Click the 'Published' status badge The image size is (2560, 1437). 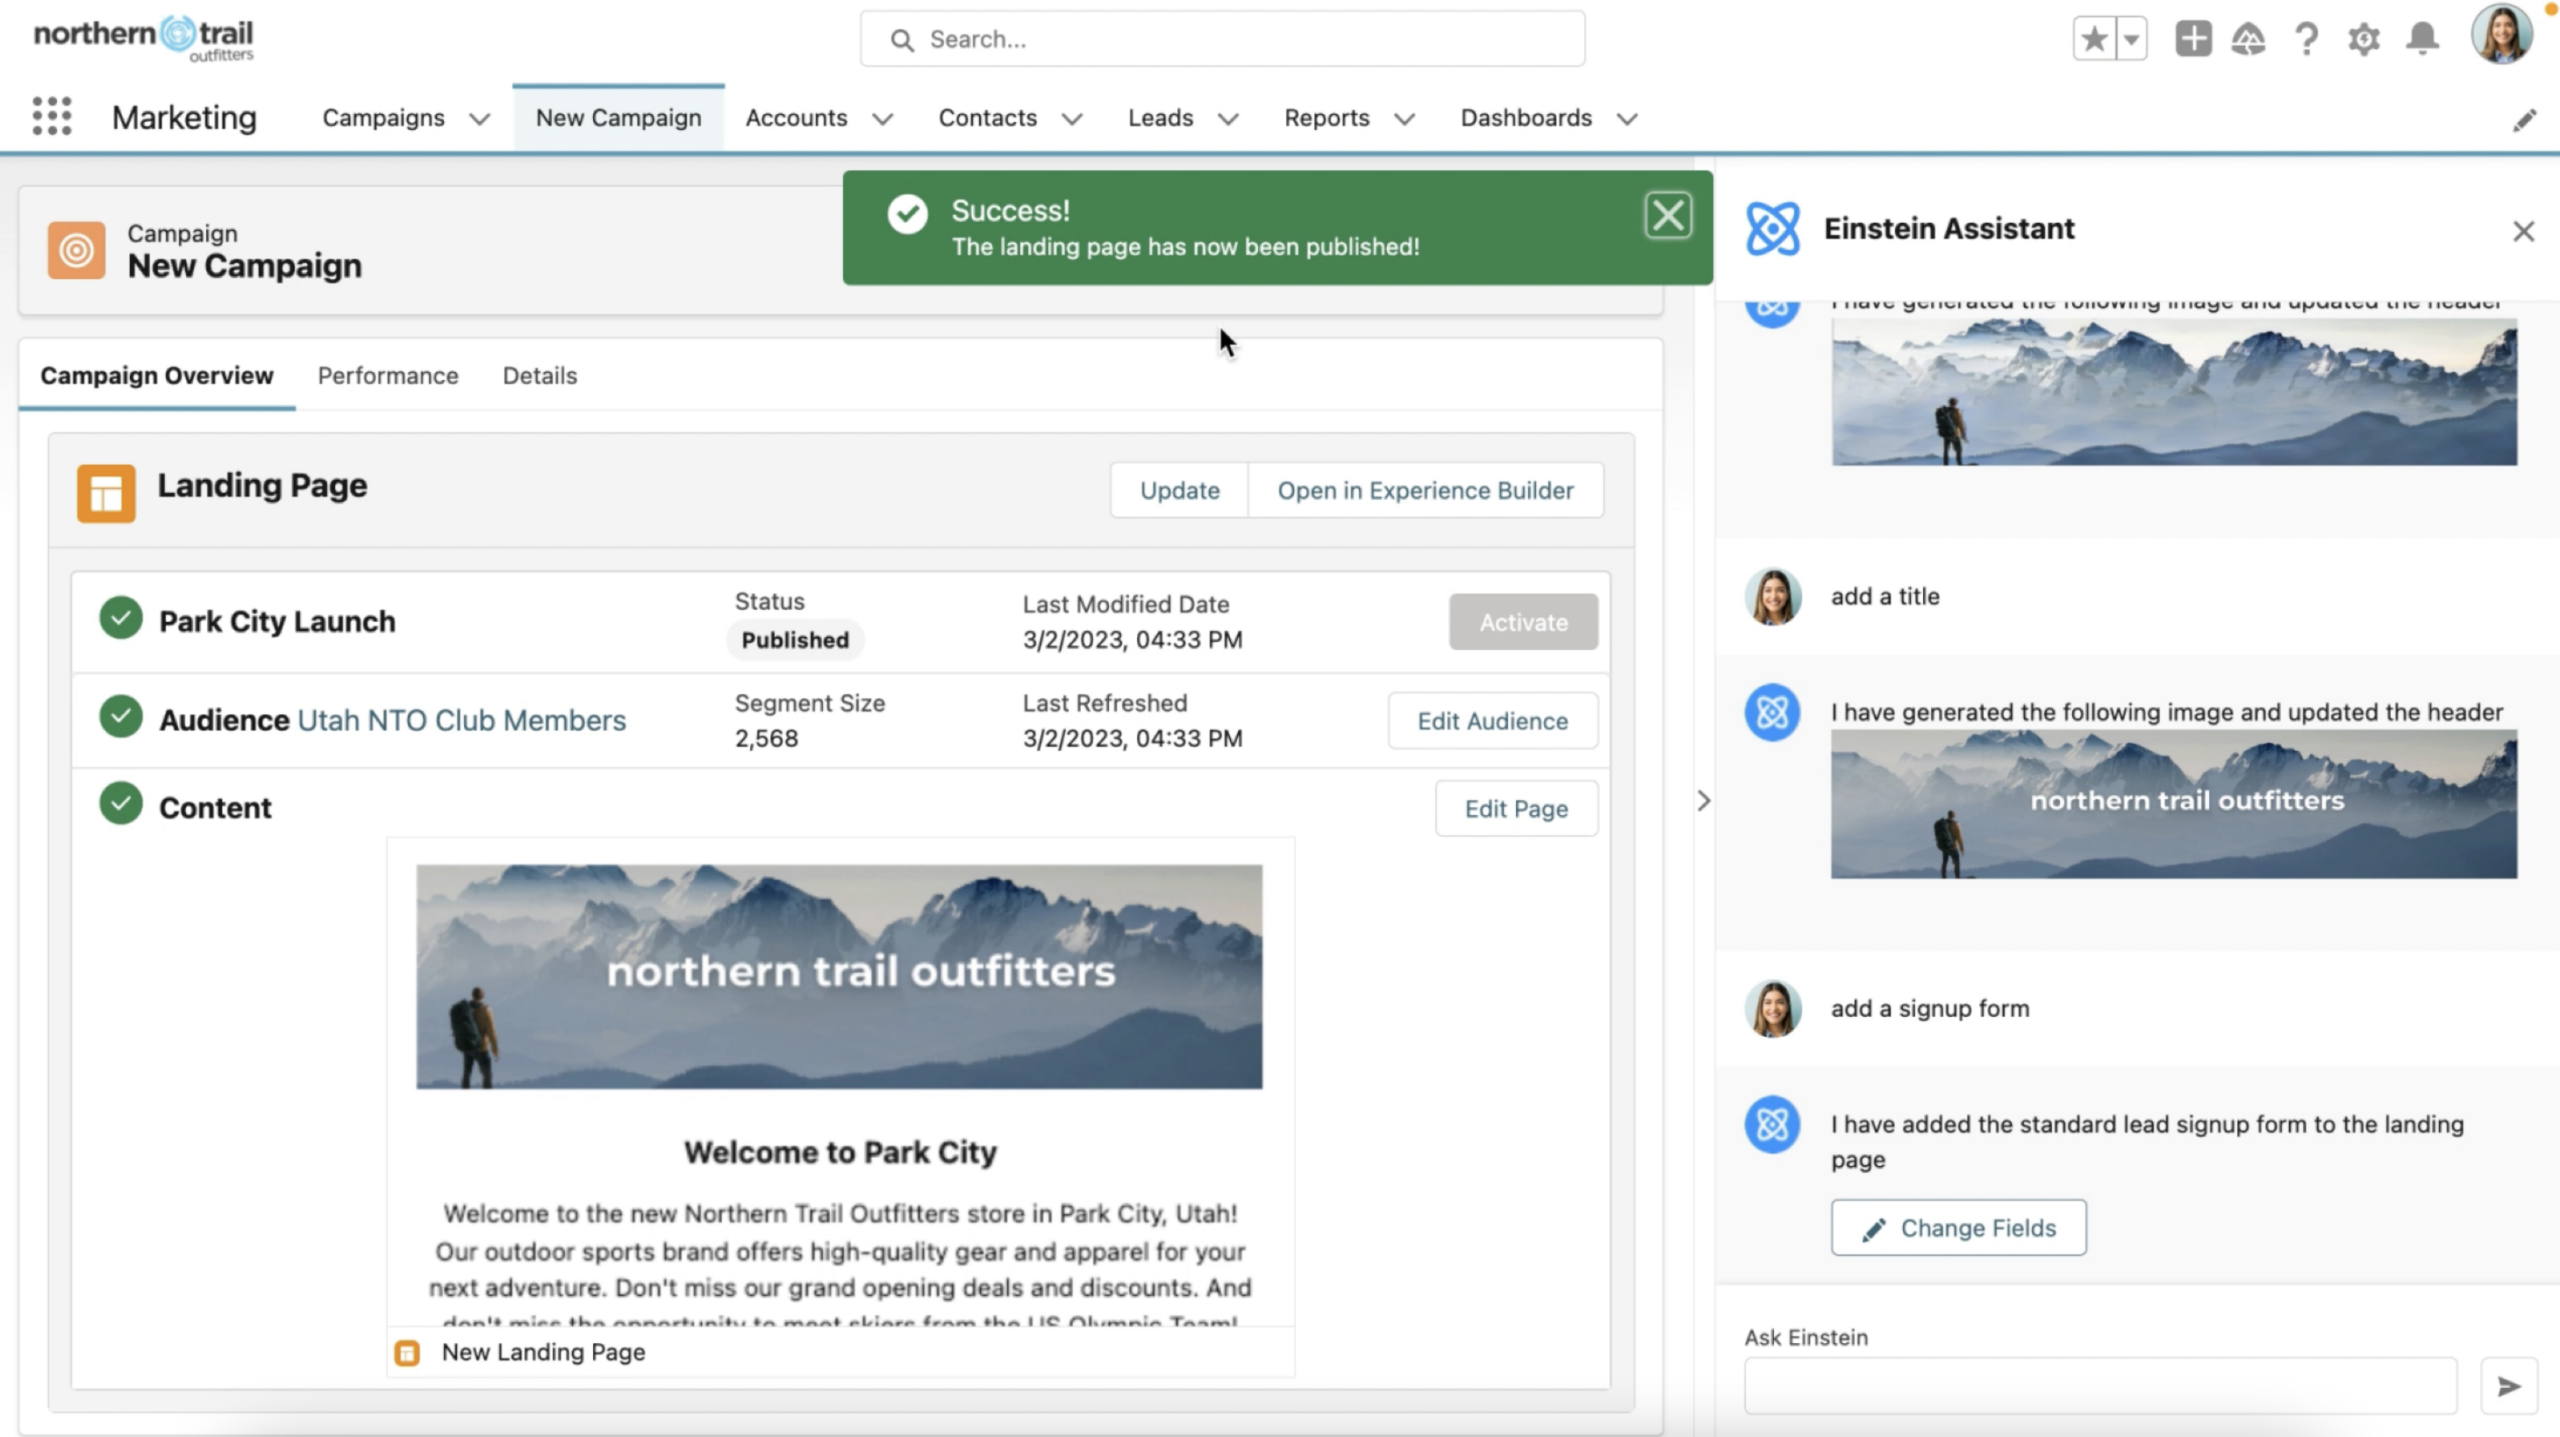click(795, 640)
